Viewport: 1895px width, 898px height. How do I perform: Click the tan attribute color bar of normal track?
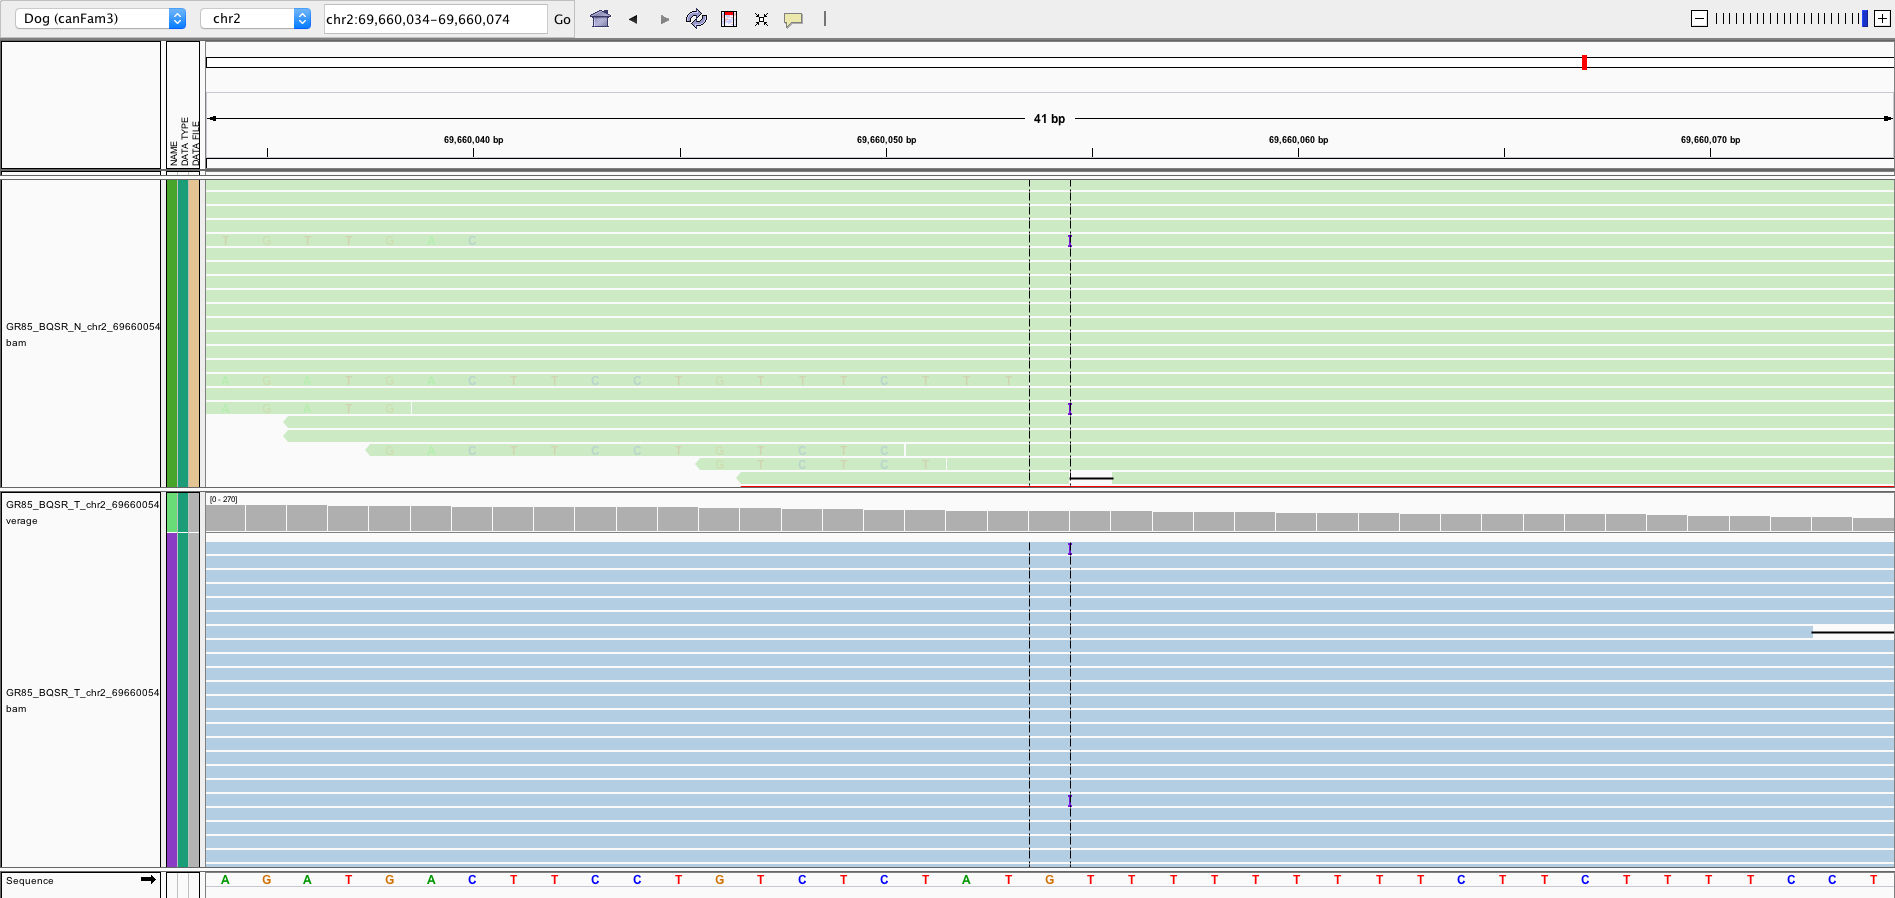coord(195,333)
